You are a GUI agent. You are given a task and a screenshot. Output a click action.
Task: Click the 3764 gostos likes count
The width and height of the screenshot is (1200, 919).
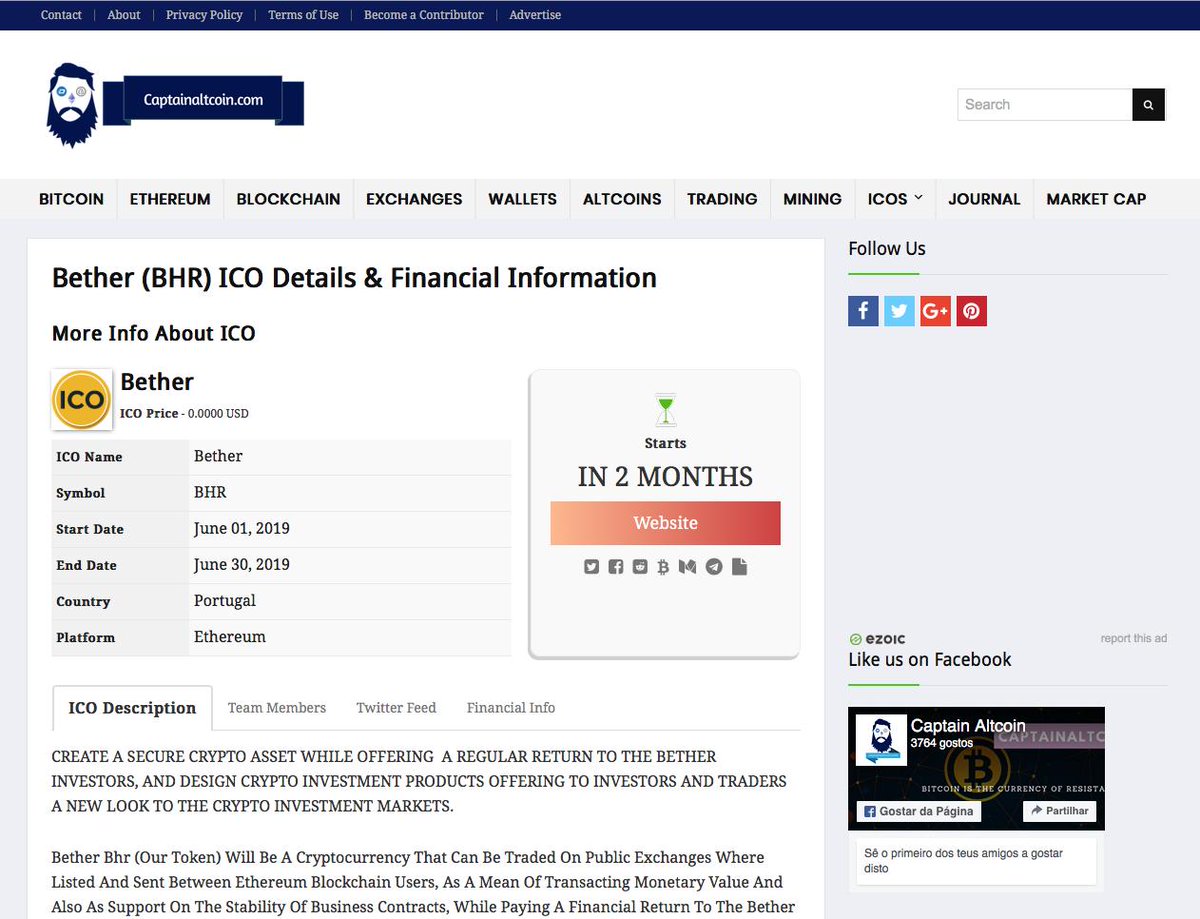[x=940, y=744]
